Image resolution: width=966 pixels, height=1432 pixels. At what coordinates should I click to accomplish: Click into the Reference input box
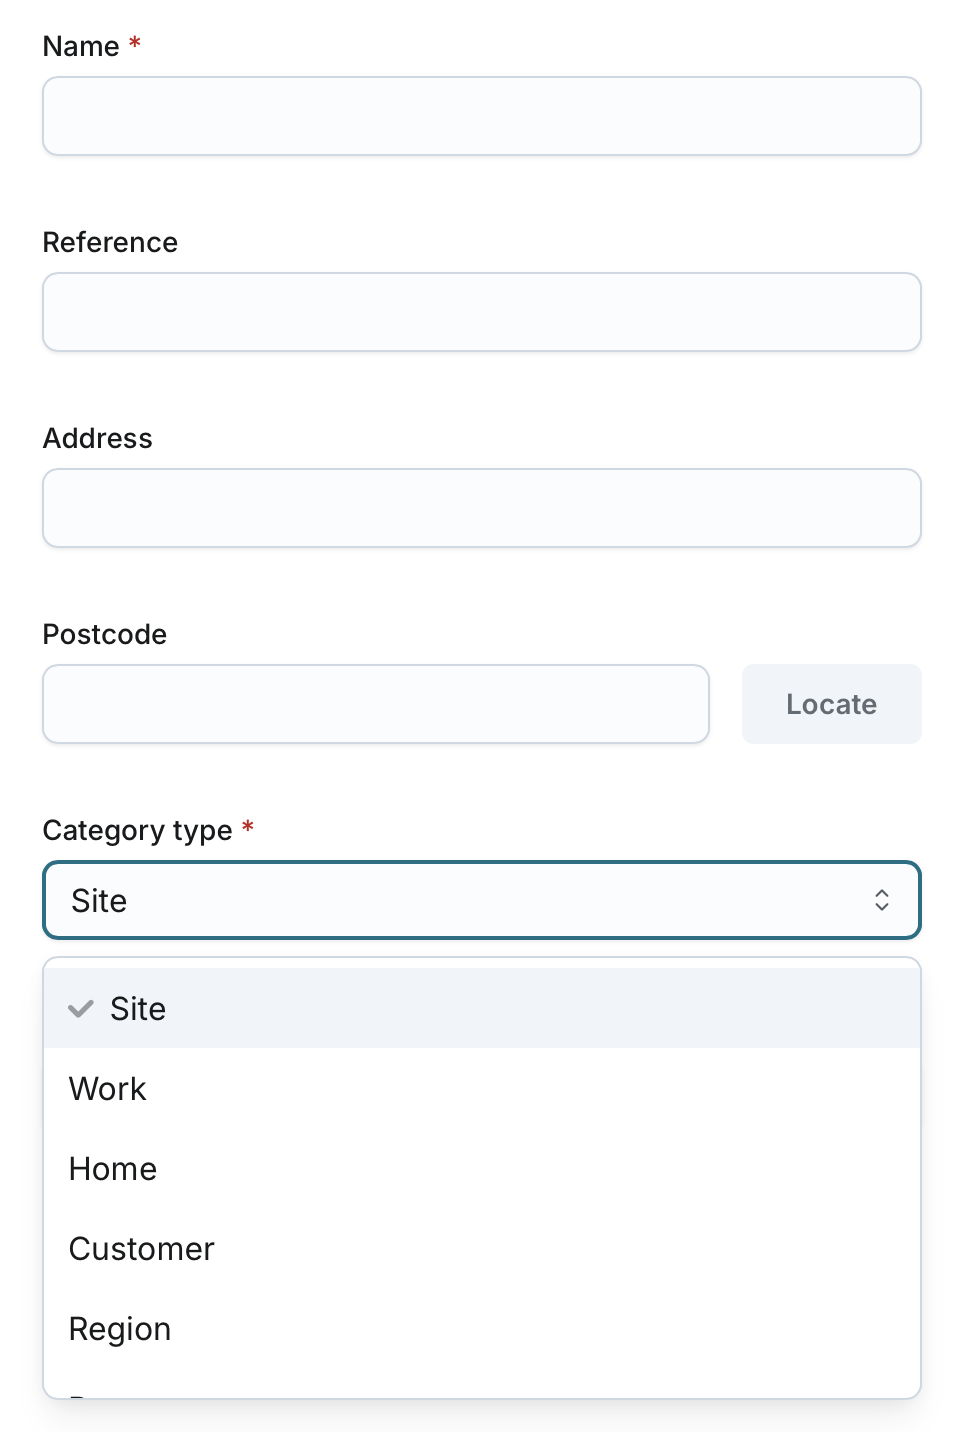point(481,312)
